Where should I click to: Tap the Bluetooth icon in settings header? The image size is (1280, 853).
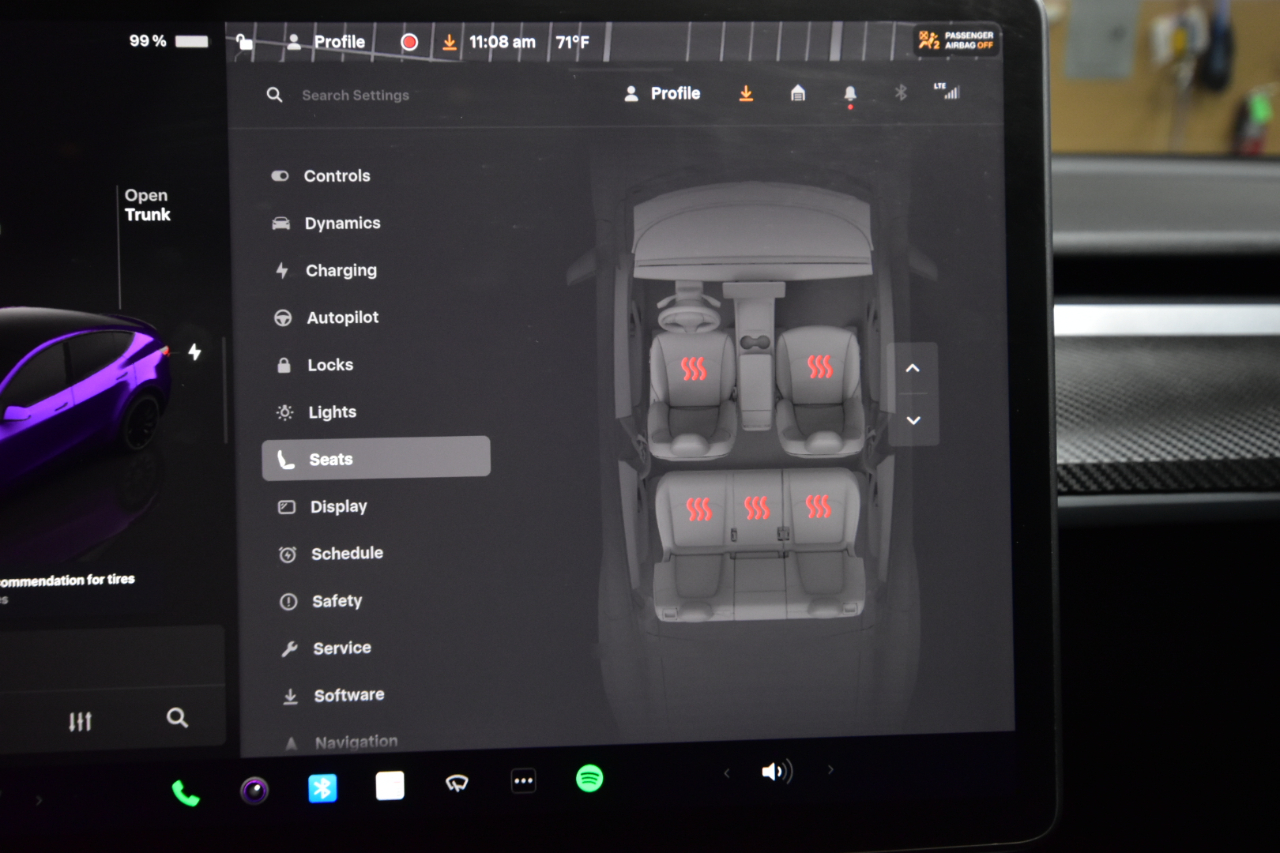coord(900,92)
